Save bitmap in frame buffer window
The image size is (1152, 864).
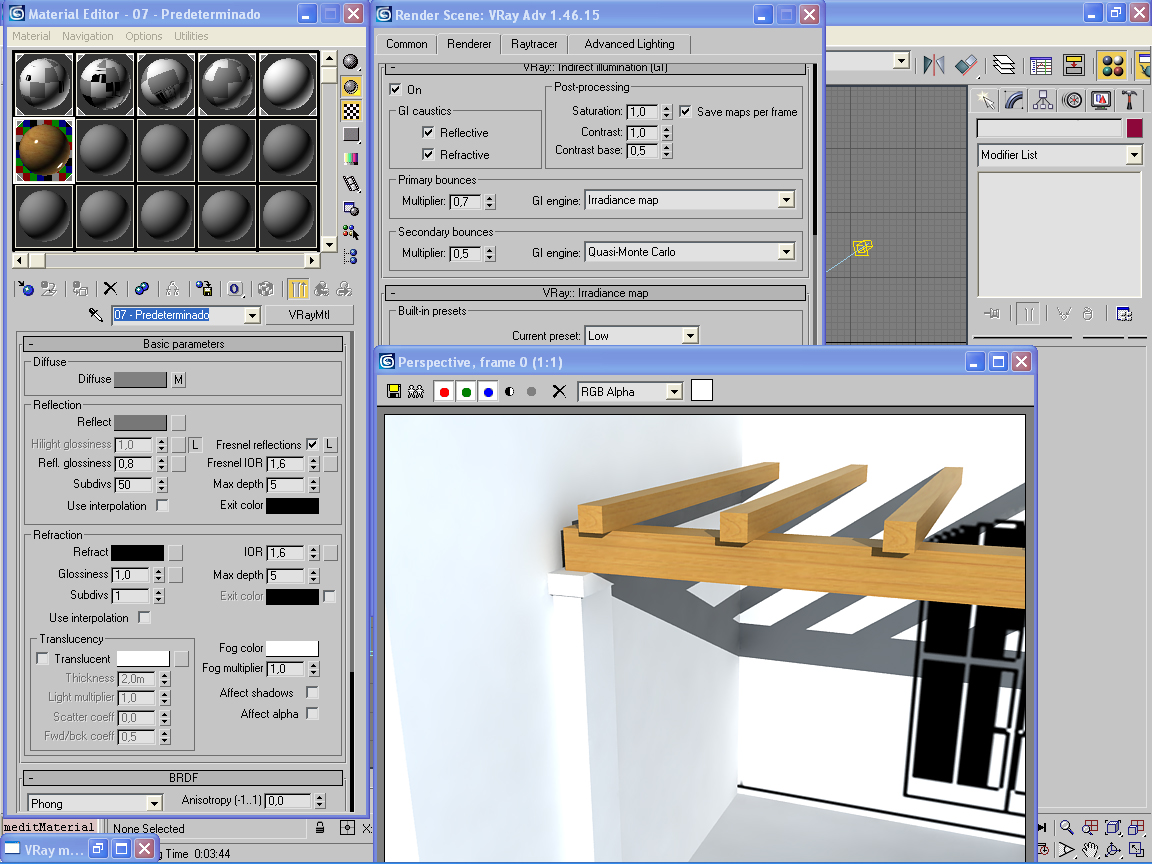[394, 392]
